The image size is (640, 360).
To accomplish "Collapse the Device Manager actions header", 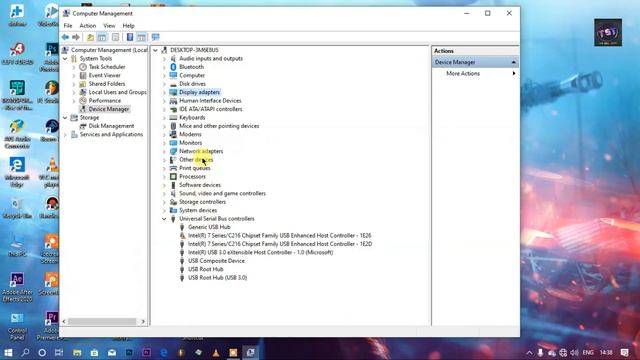I will pyautogui.click(x=513, y=62).
